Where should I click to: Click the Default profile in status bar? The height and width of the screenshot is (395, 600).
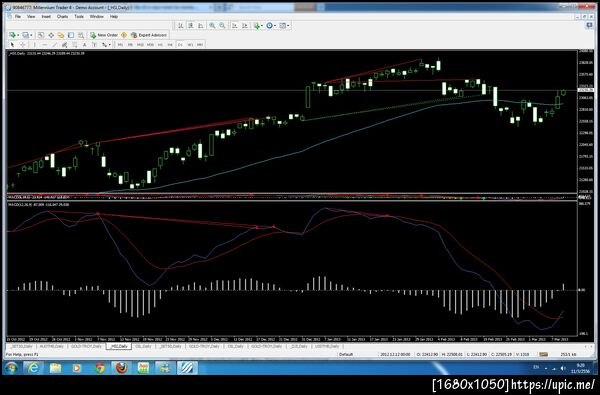[x=346, y=354]
